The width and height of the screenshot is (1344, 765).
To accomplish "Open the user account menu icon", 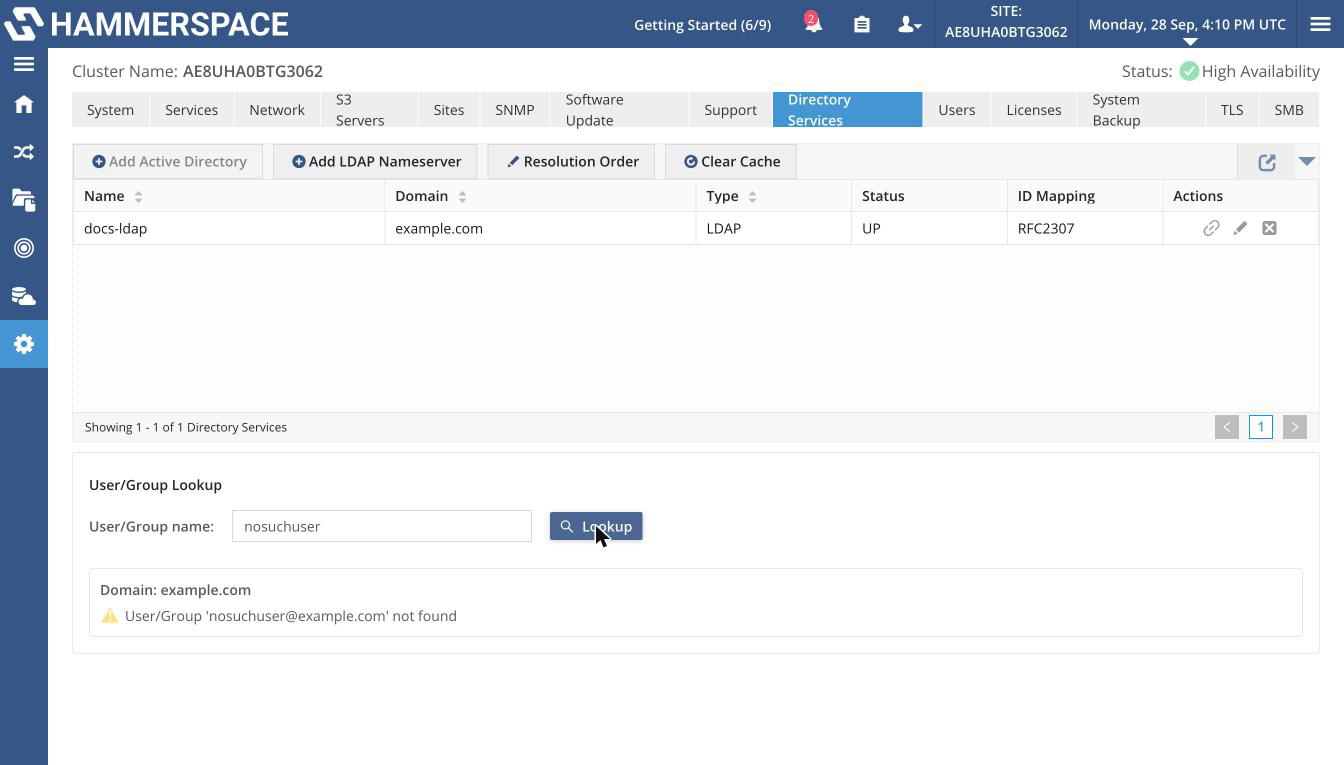I will (x=908, y=24).
